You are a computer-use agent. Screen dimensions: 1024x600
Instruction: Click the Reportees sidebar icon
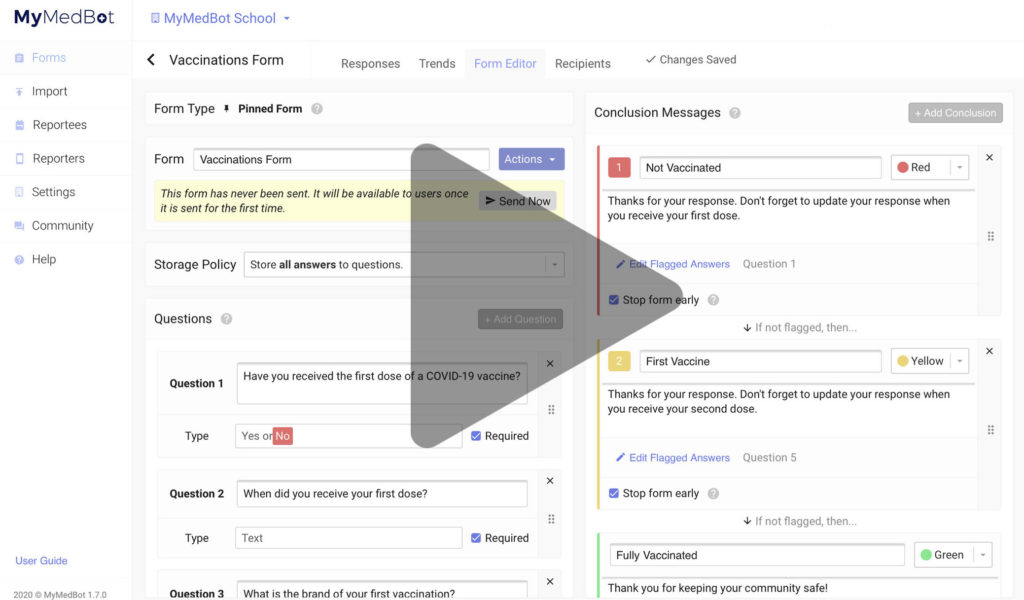(20, 125)
